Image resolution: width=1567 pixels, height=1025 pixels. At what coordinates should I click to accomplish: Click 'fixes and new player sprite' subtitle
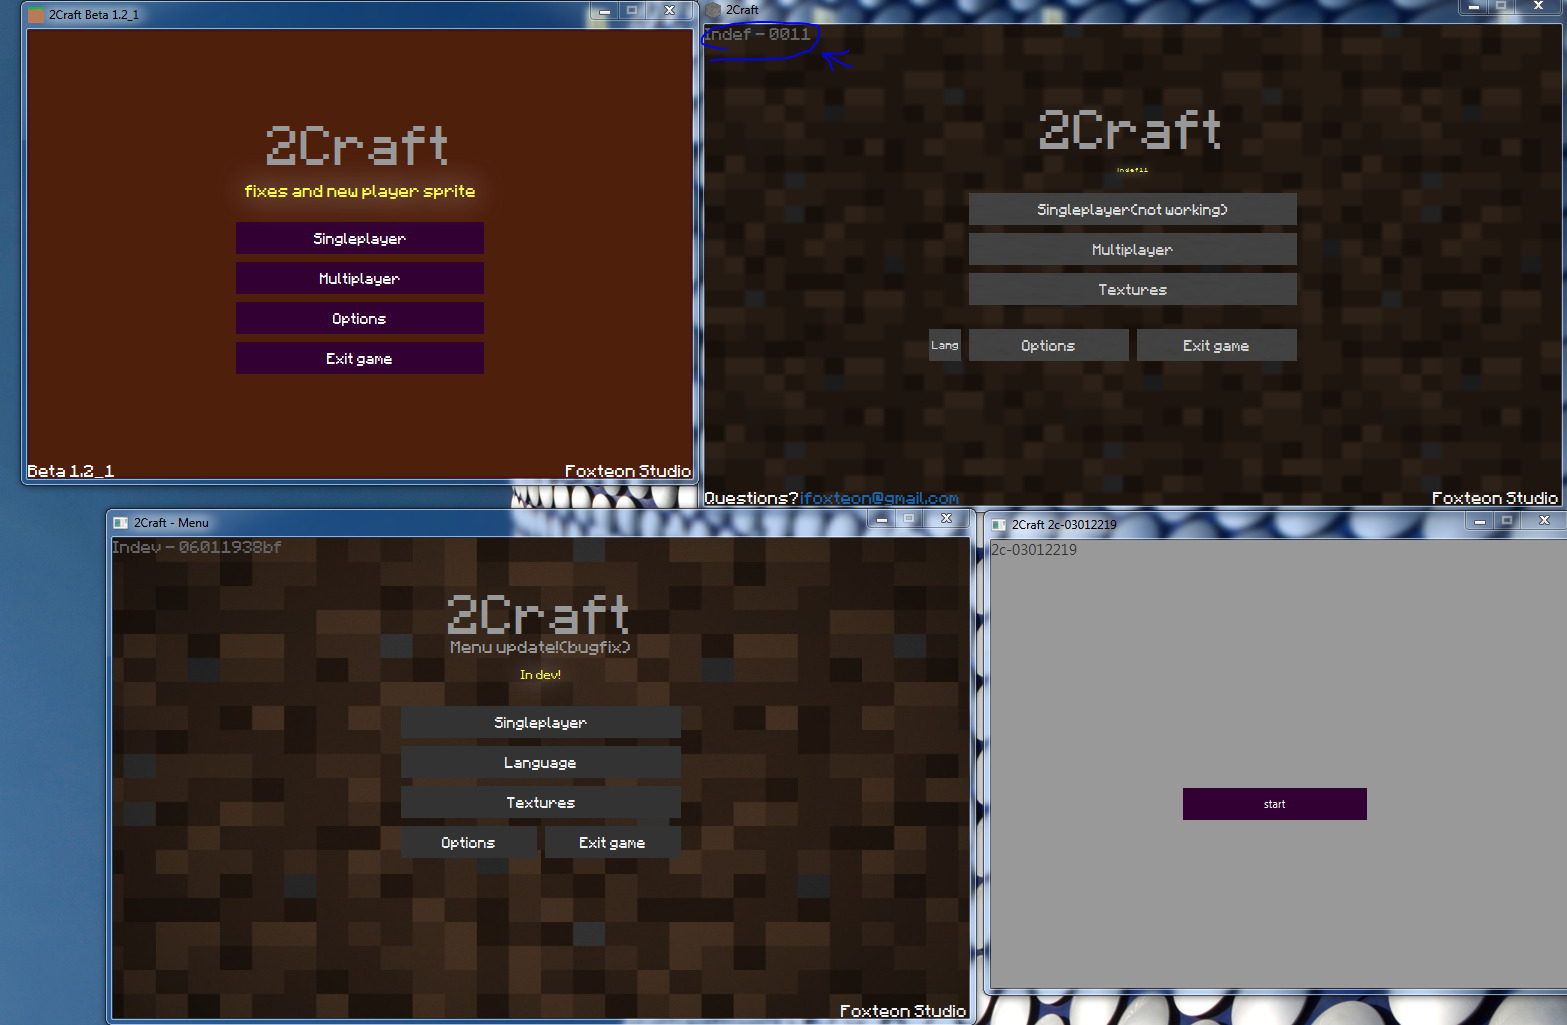tap(360, 191)
